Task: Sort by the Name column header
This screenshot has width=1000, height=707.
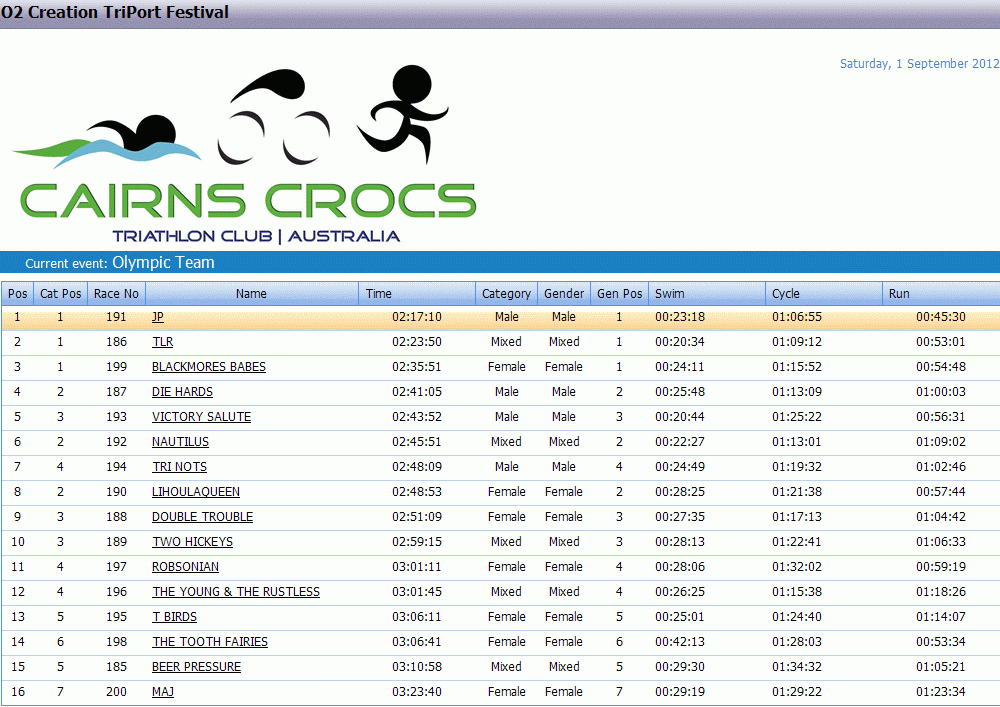Action: click(251, 293)
